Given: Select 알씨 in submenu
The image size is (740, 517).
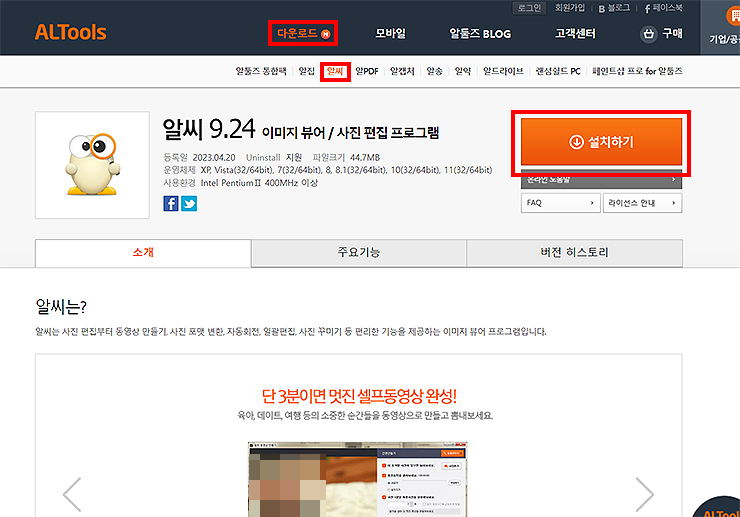Looking at the screenshot, I should [335, 71].
